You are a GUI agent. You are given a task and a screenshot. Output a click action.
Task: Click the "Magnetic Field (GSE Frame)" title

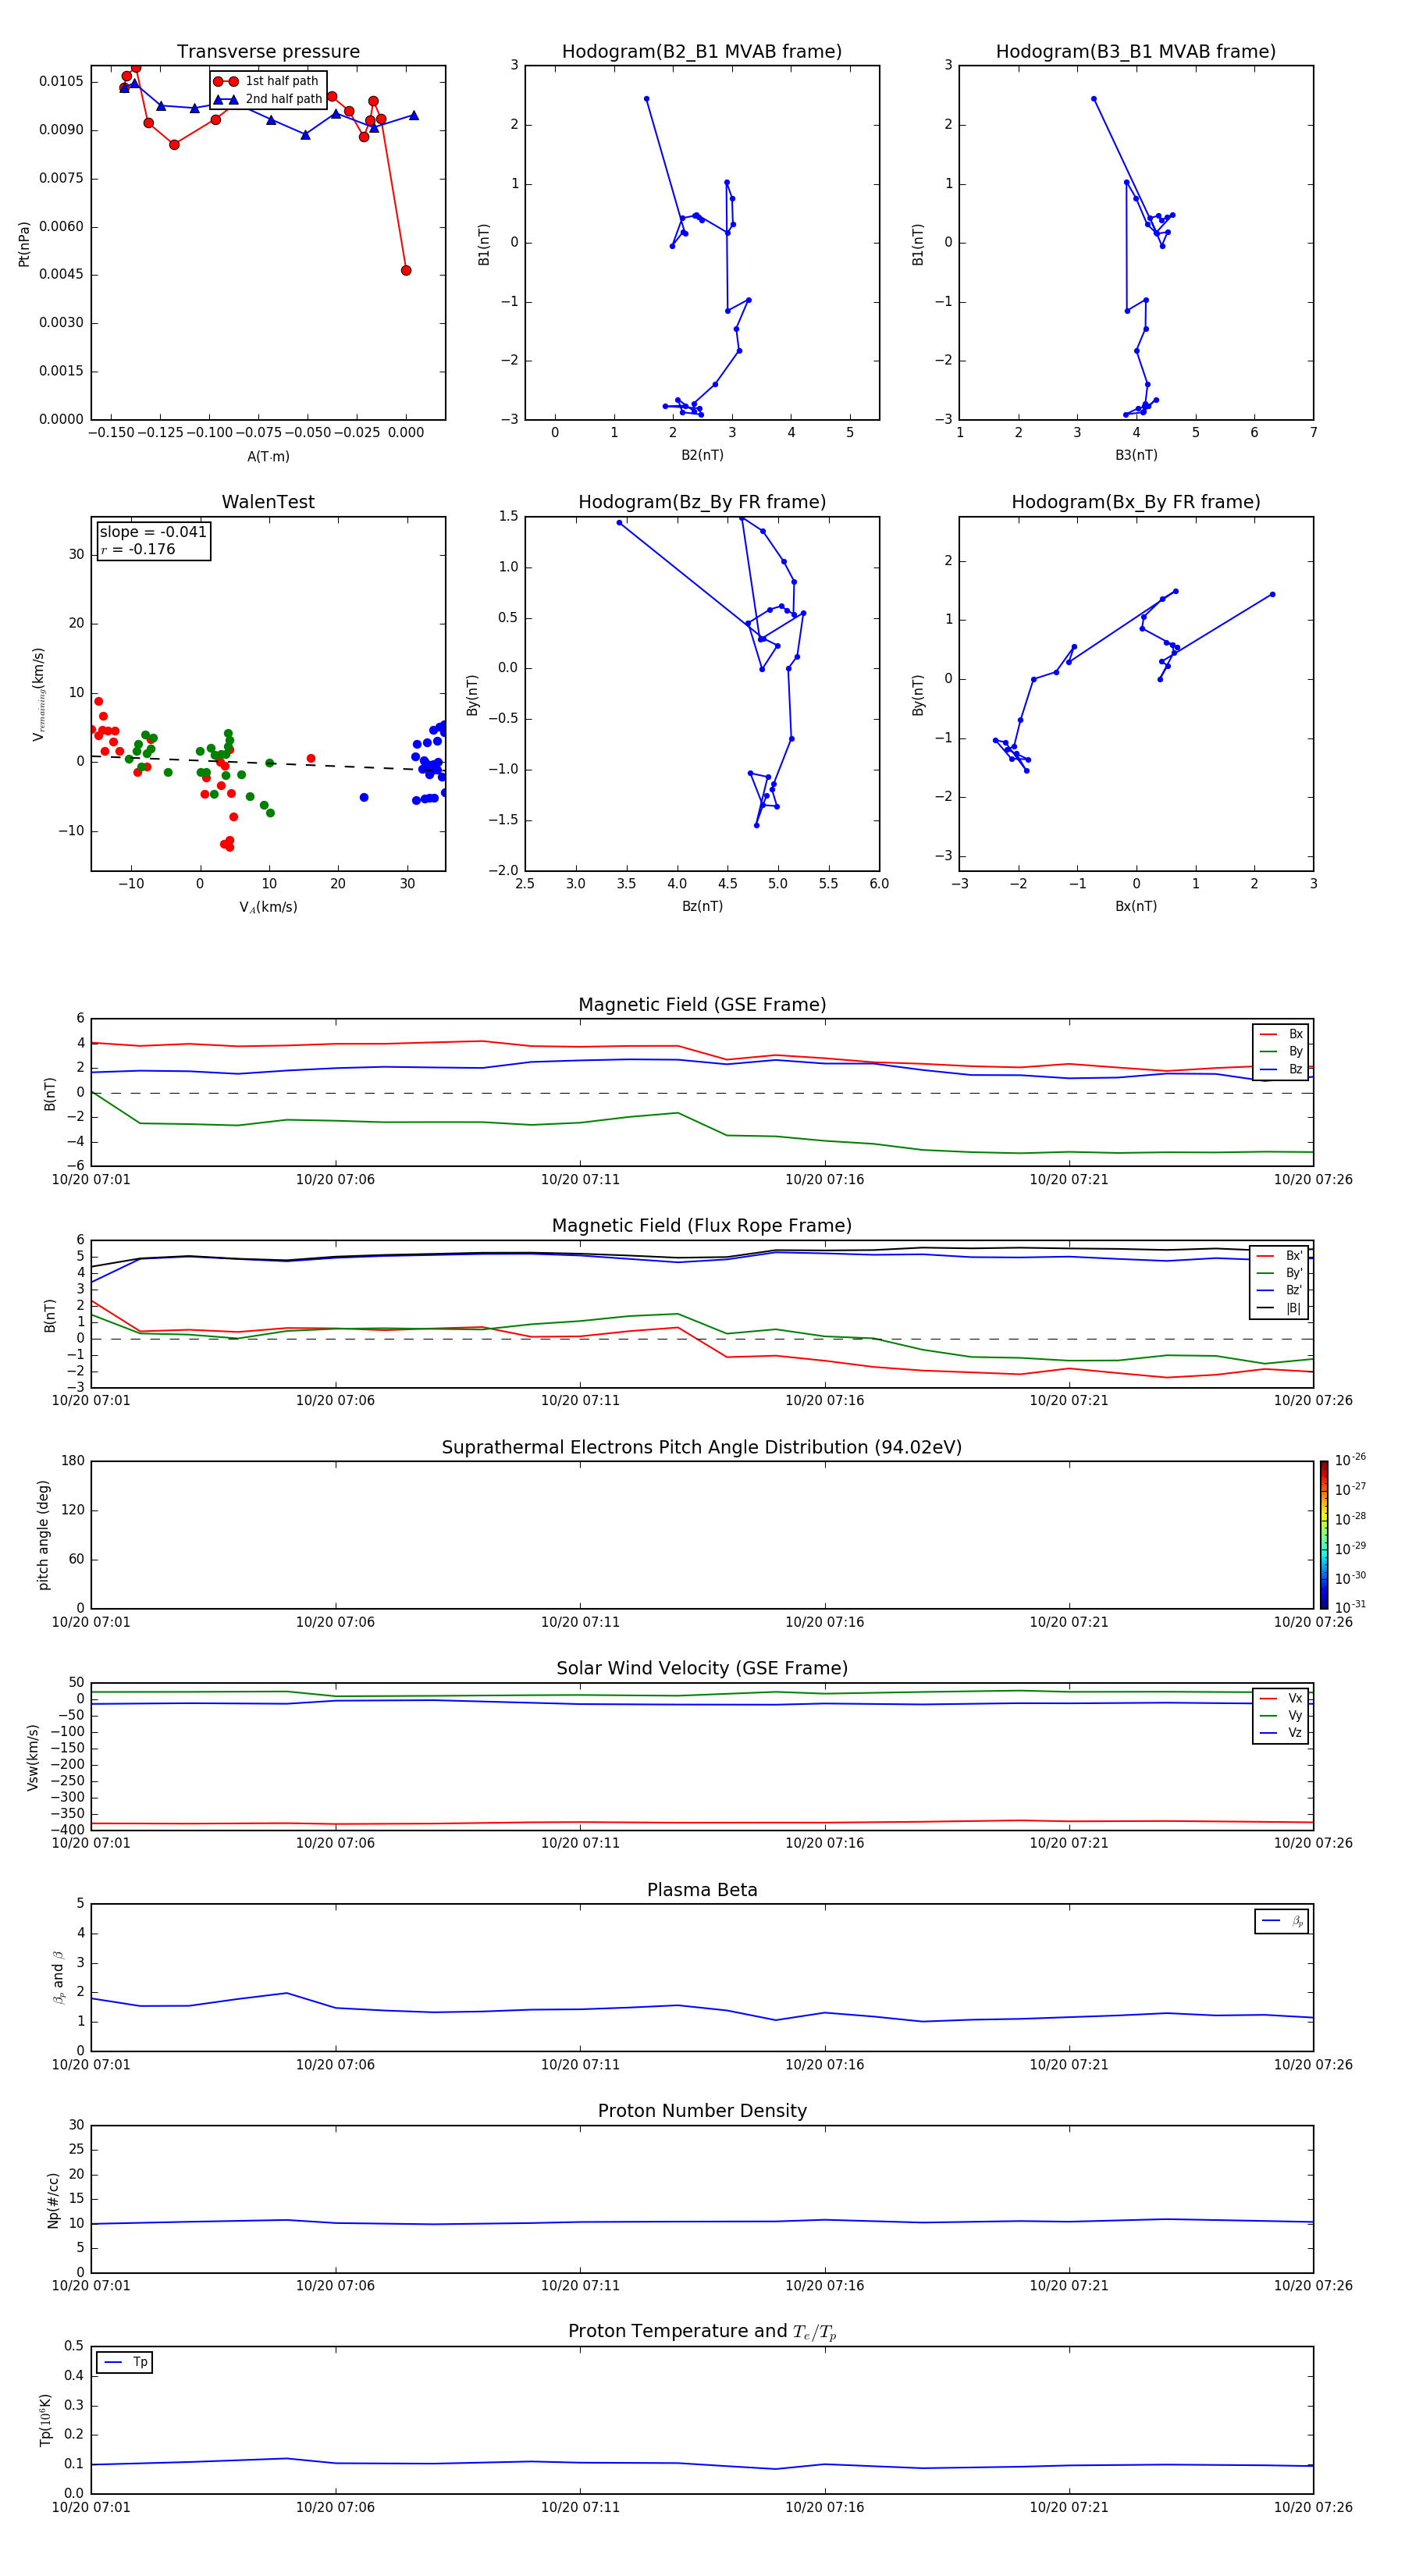tap(702, 1005)
